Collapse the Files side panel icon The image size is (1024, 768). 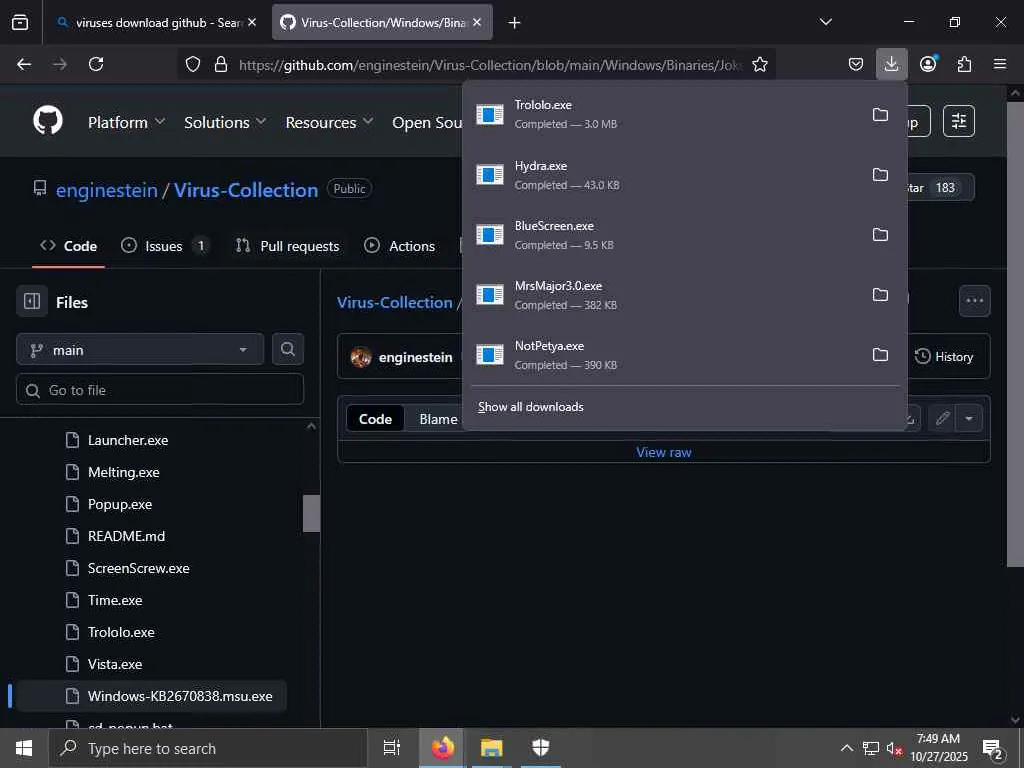point(32,301)
